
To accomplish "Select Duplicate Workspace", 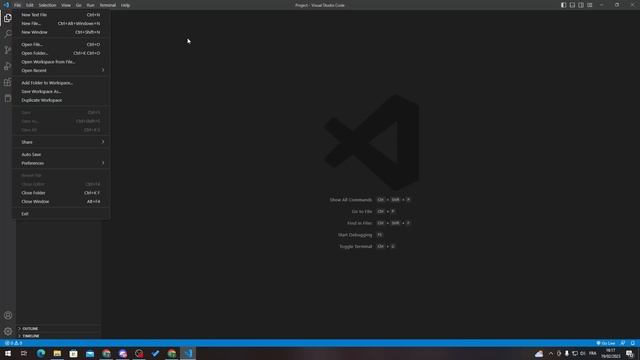I will pos(61,100).
